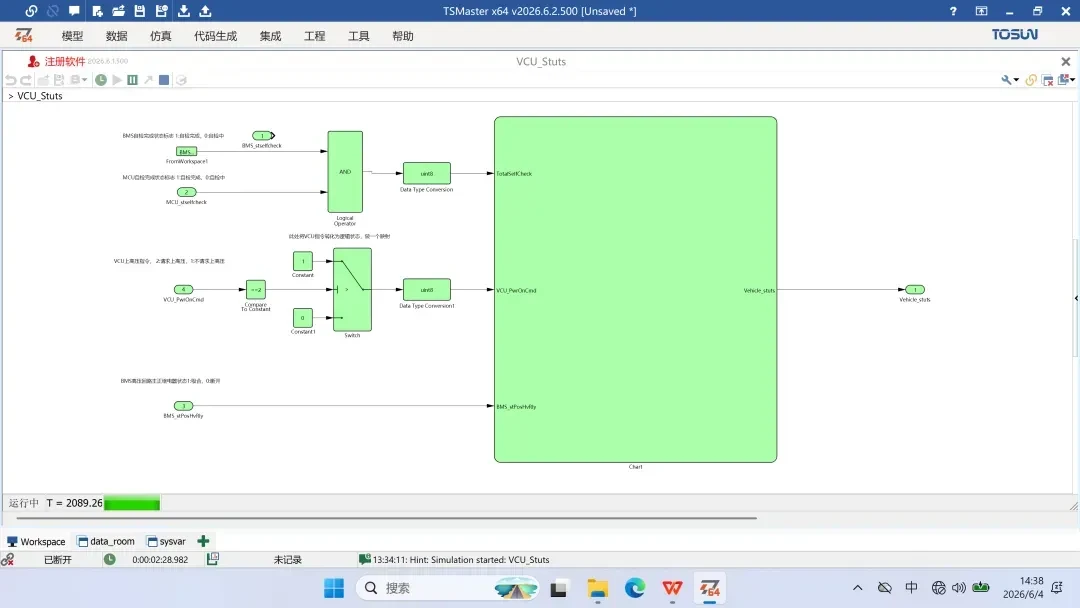Select the Vehicle_stuts output port
The height and width of the screenshot is (608, 1080).
point(915,289)
